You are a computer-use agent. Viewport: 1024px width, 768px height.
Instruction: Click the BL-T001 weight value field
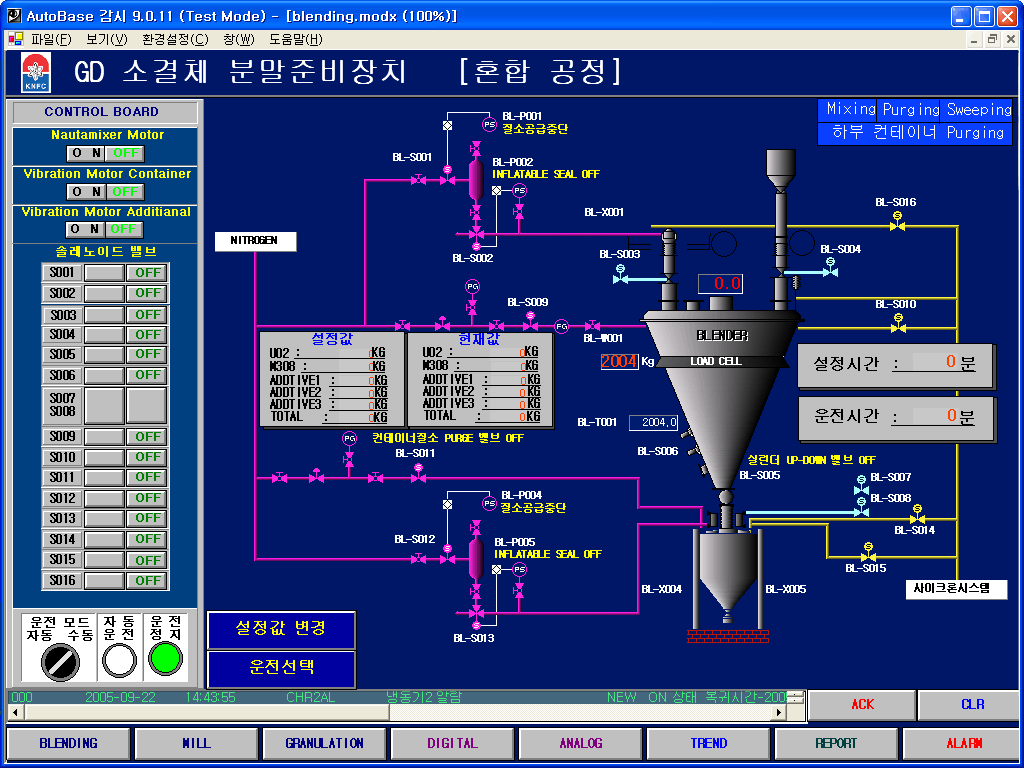pos(655,422)
